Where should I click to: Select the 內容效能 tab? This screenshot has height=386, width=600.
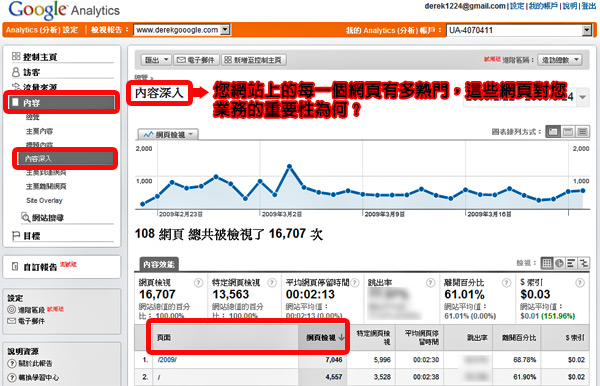pyautogui.click(x=159, y=264)
